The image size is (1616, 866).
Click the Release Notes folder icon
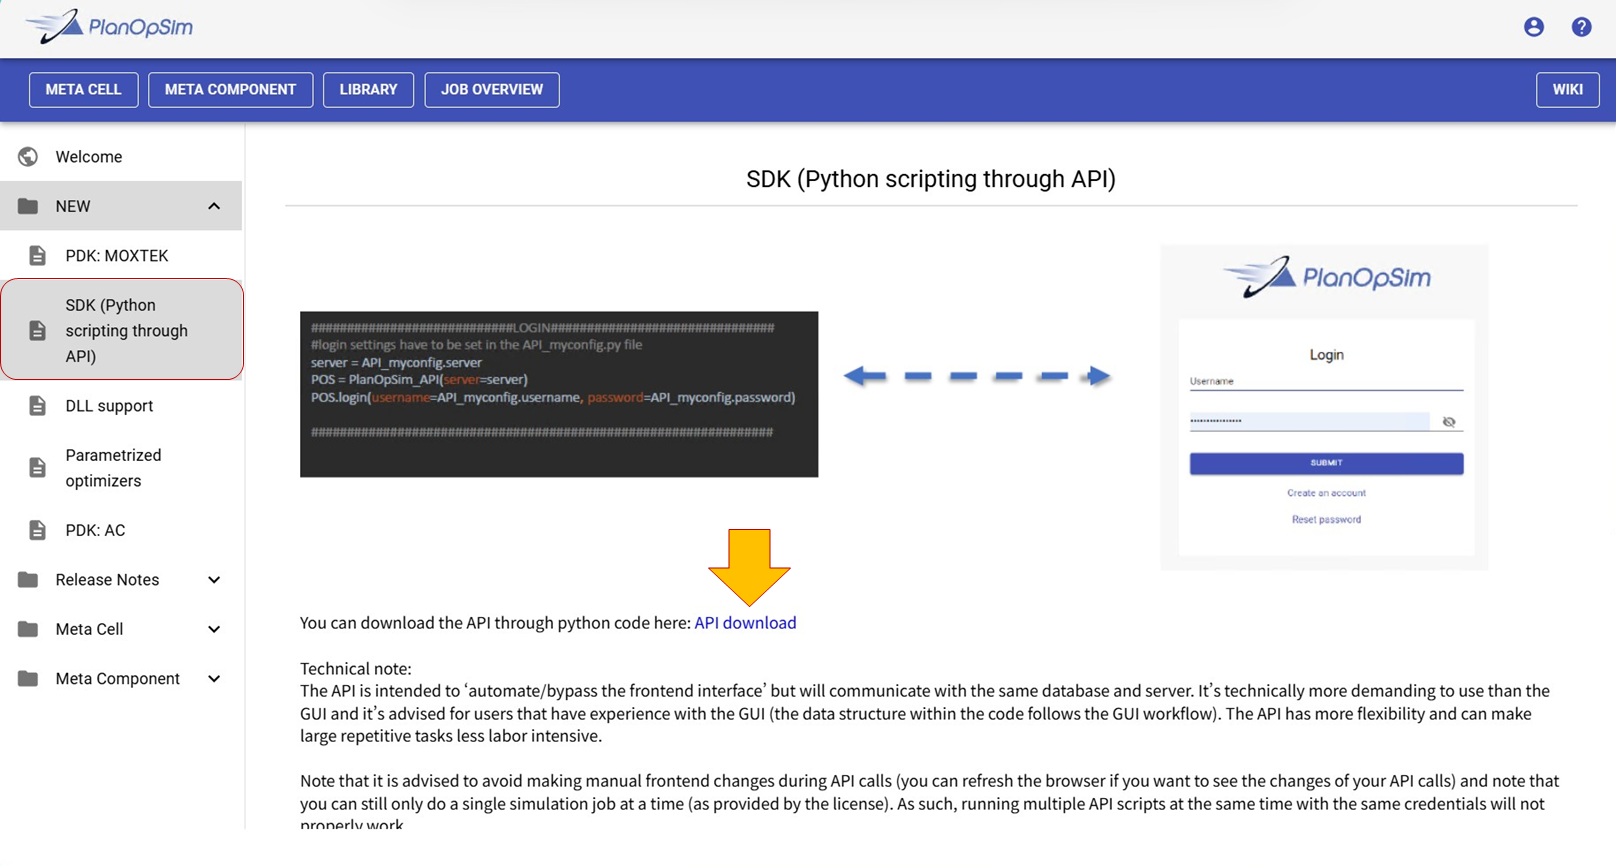[x=28, y=580]
